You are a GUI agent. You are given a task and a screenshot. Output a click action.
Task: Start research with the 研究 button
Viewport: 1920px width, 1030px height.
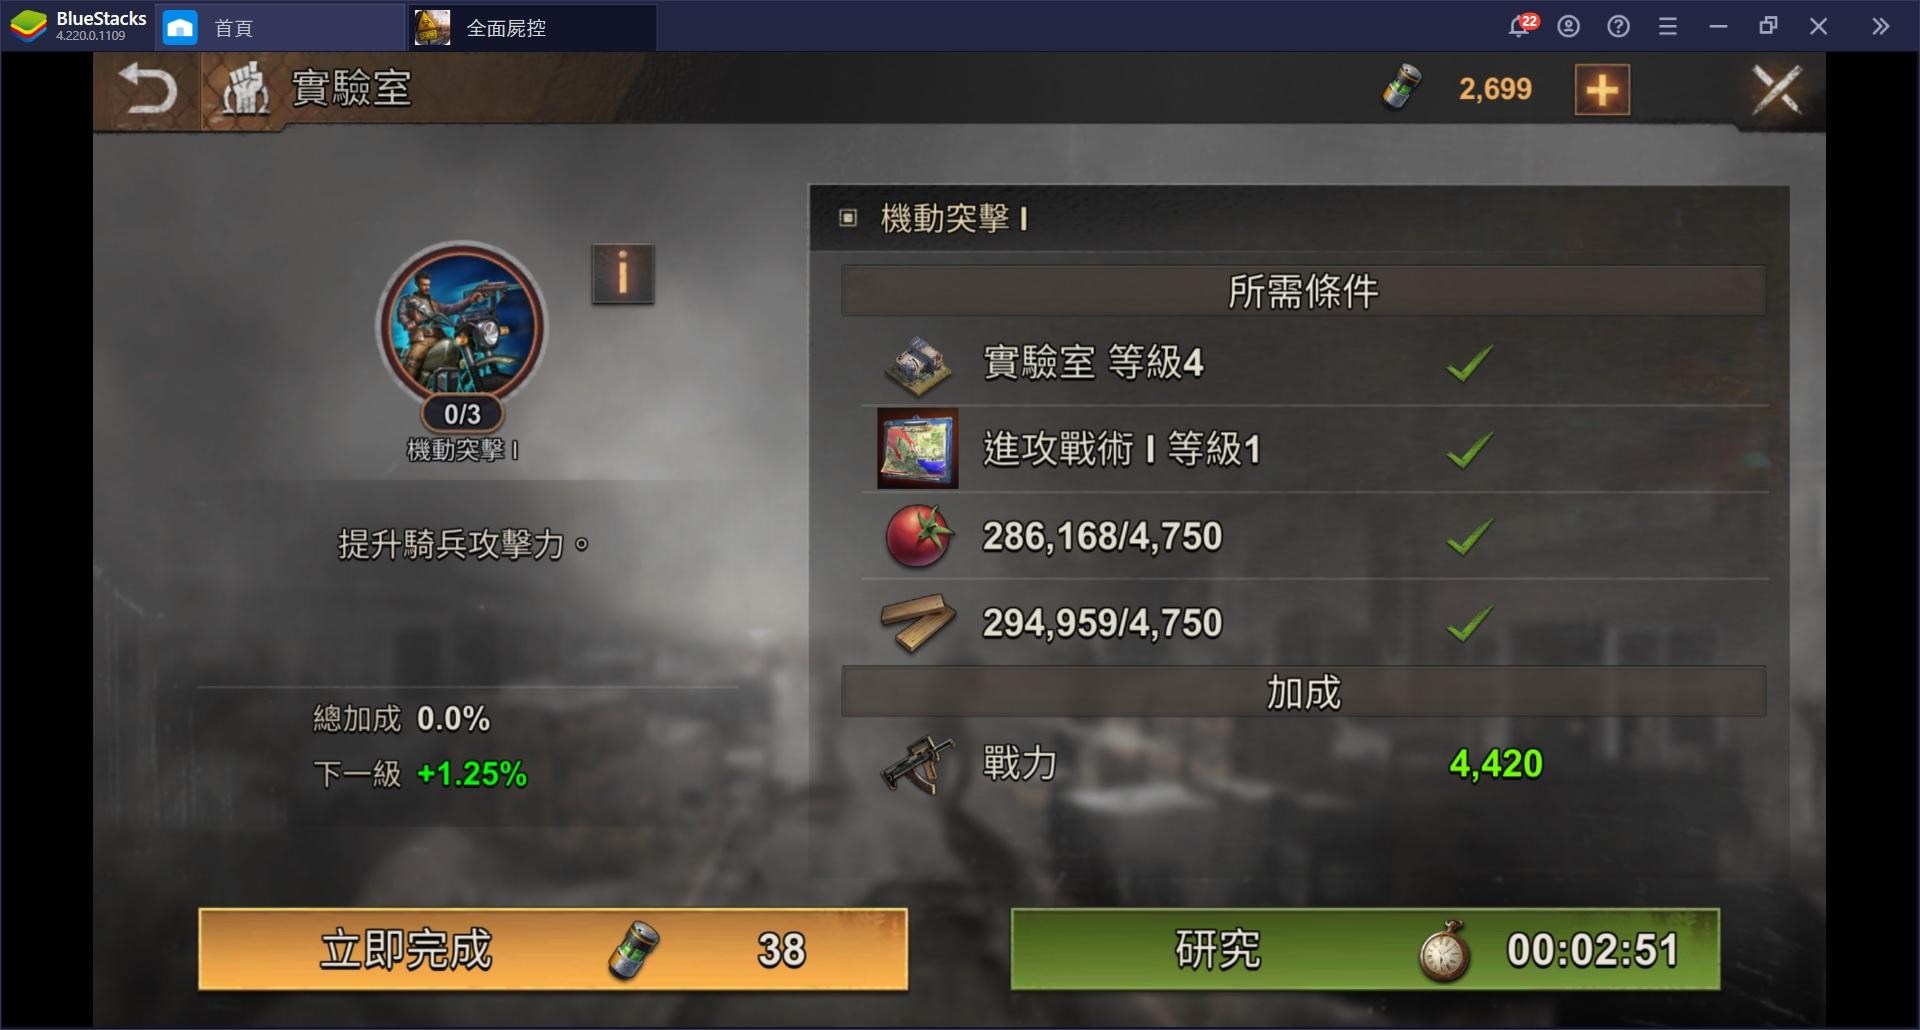coord(1365,949)
